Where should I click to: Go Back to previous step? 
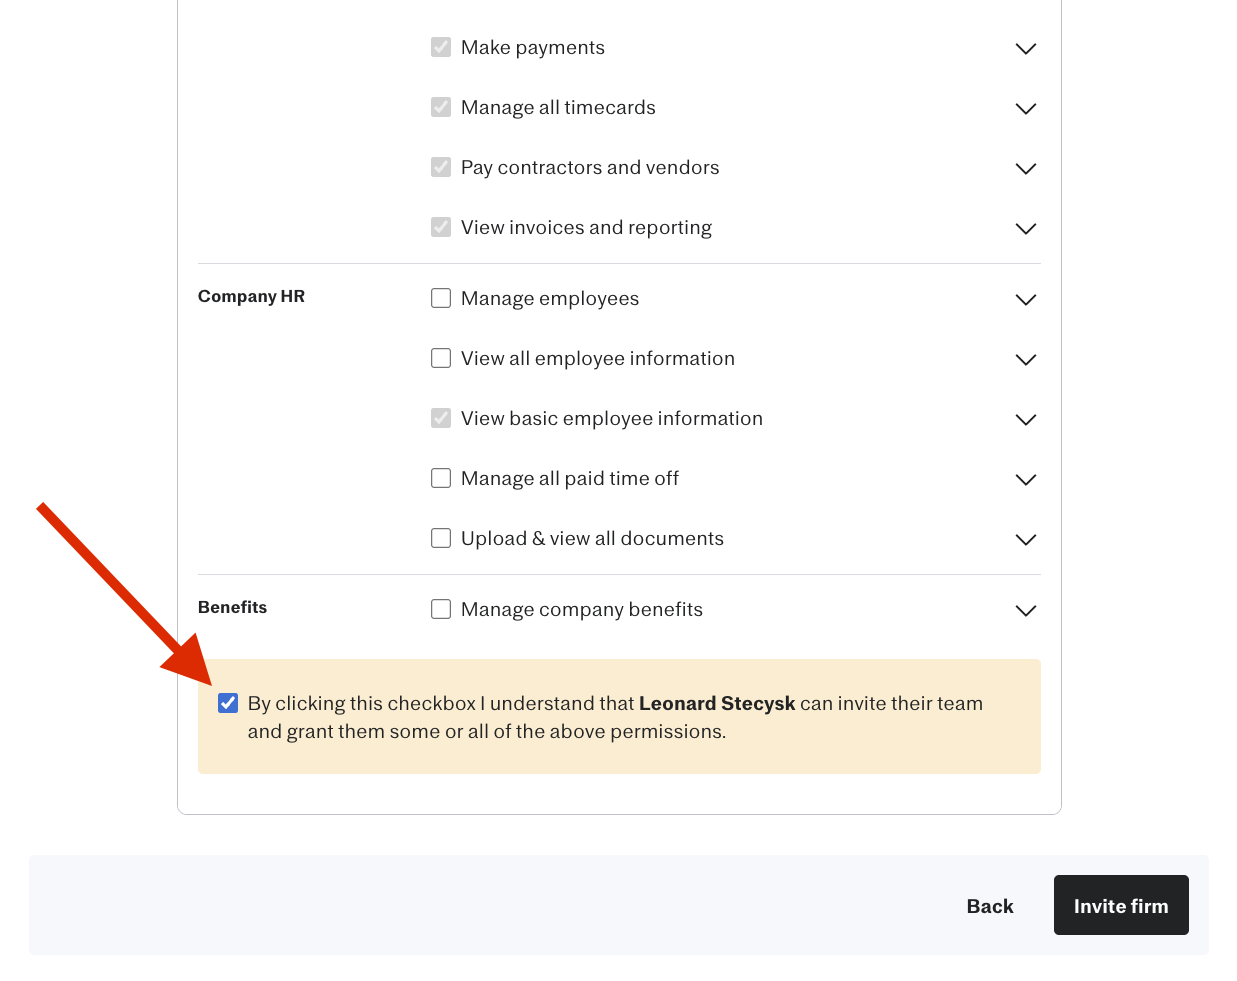coord(989,906)
